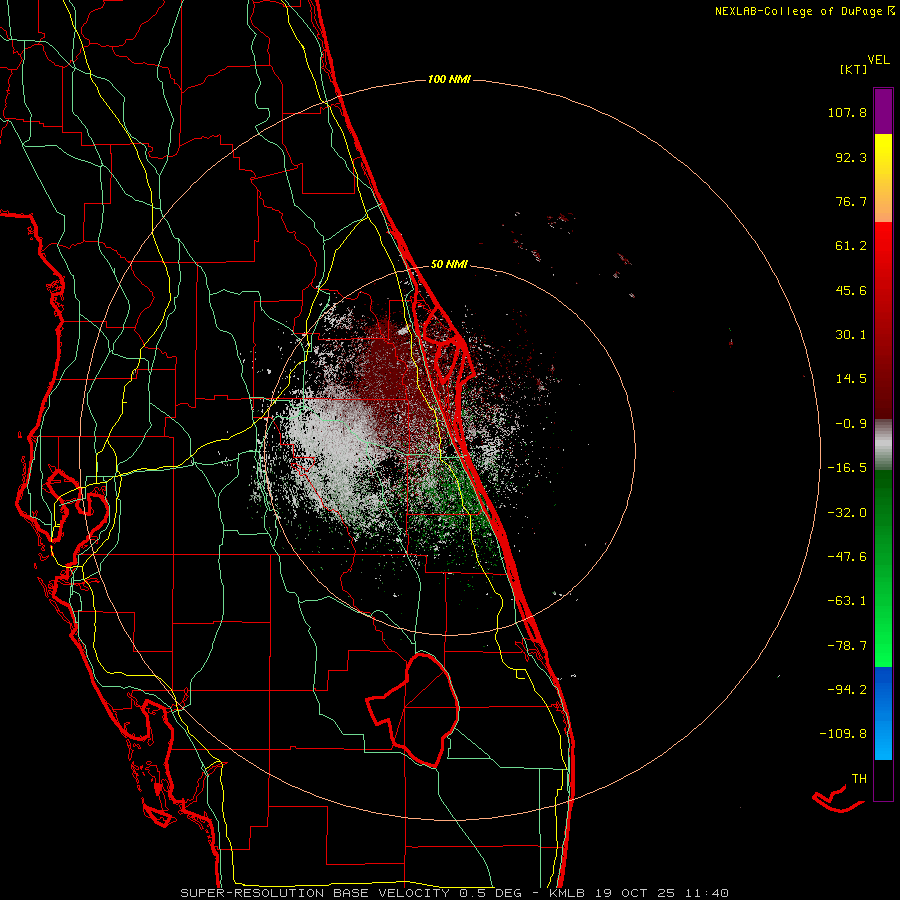900x900 pixels.
Task: Click the 61.2 legend value
Action: click(x=851, y=246)
